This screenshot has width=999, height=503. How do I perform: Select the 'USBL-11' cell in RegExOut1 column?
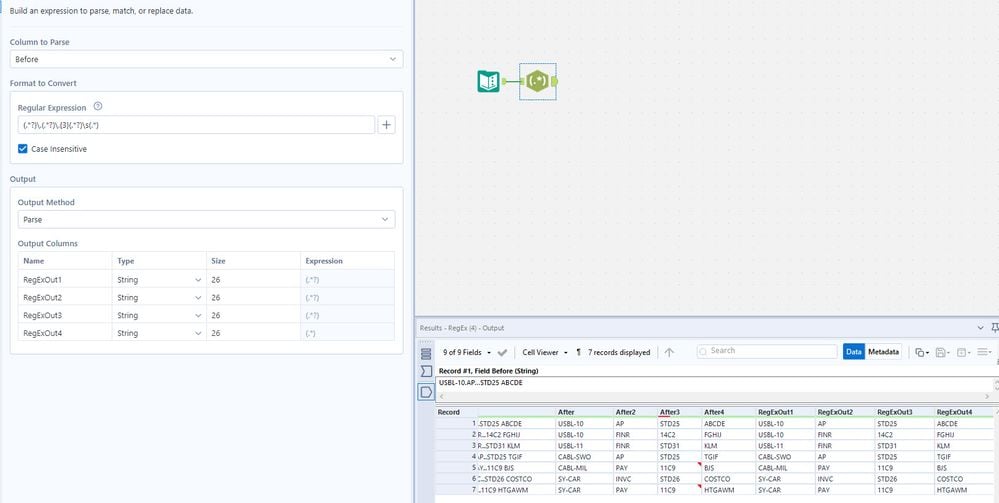coord(786,446)
